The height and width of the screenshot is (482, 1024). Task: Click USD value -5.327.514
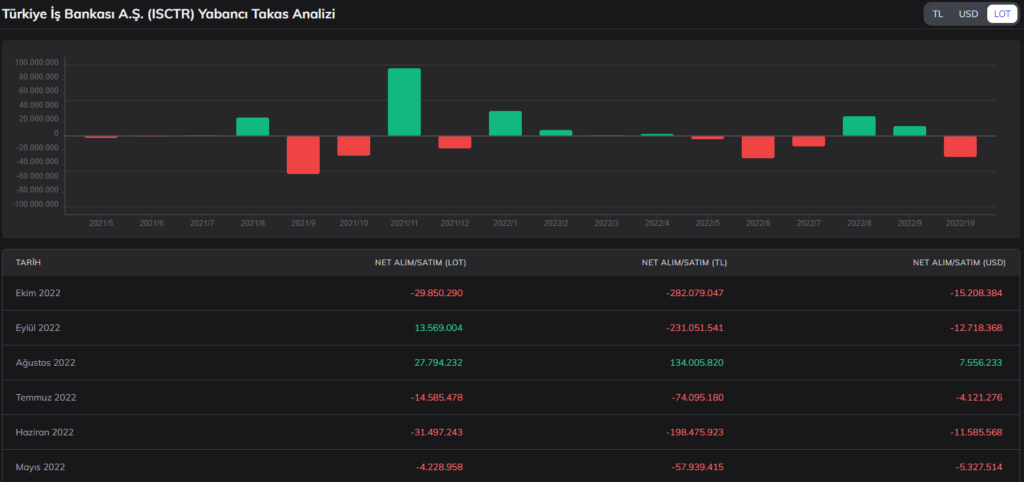click(x=979, y=467)
